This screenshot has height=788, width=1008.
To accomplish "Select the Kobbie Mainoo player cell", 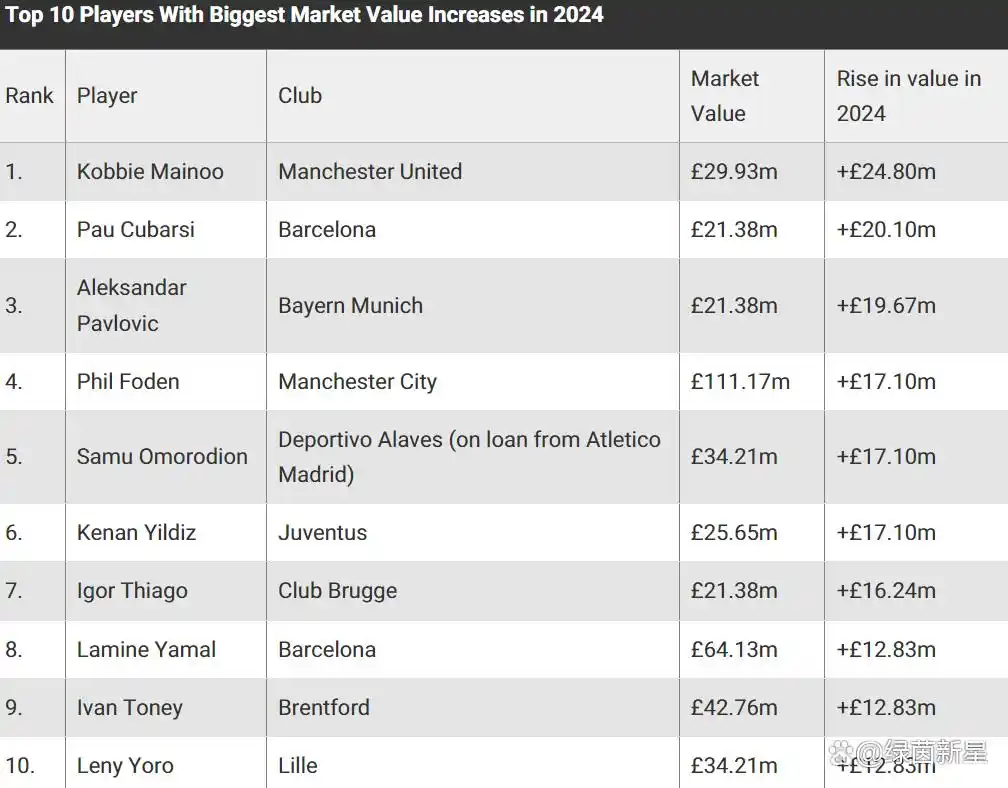I will point(166,172).
